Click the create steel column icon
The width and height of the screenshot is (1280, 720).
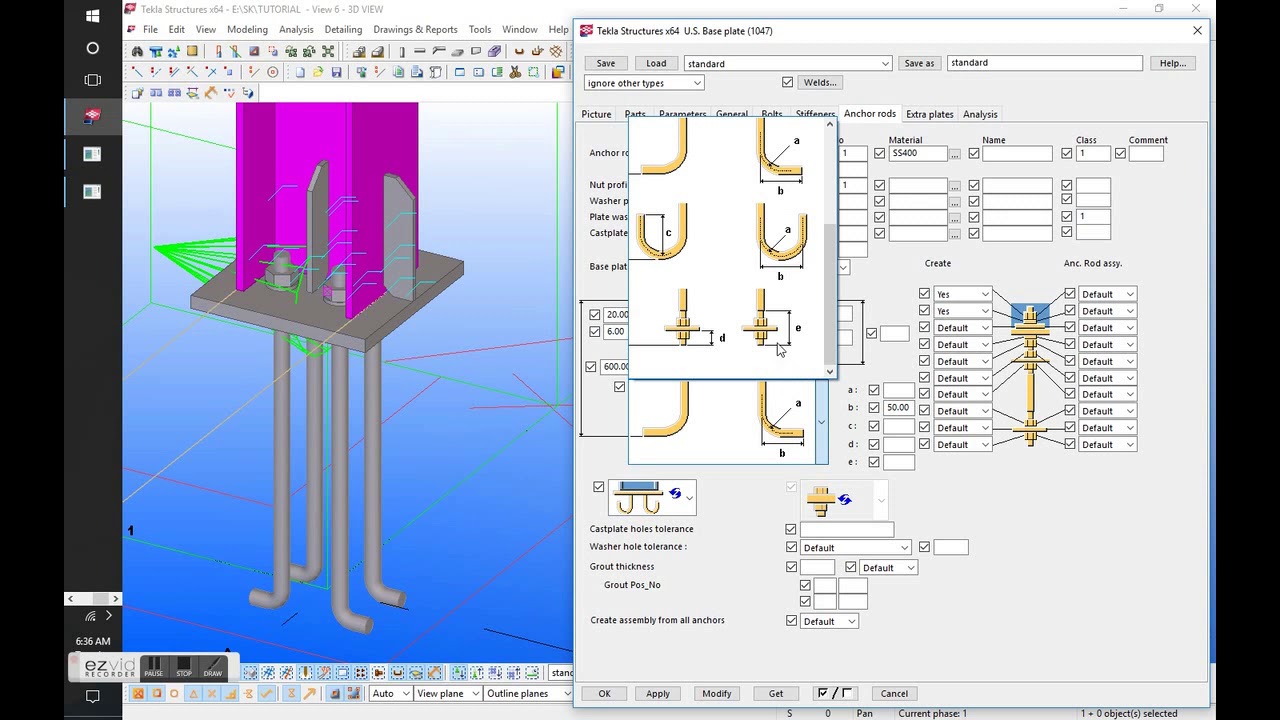(402, 52)
